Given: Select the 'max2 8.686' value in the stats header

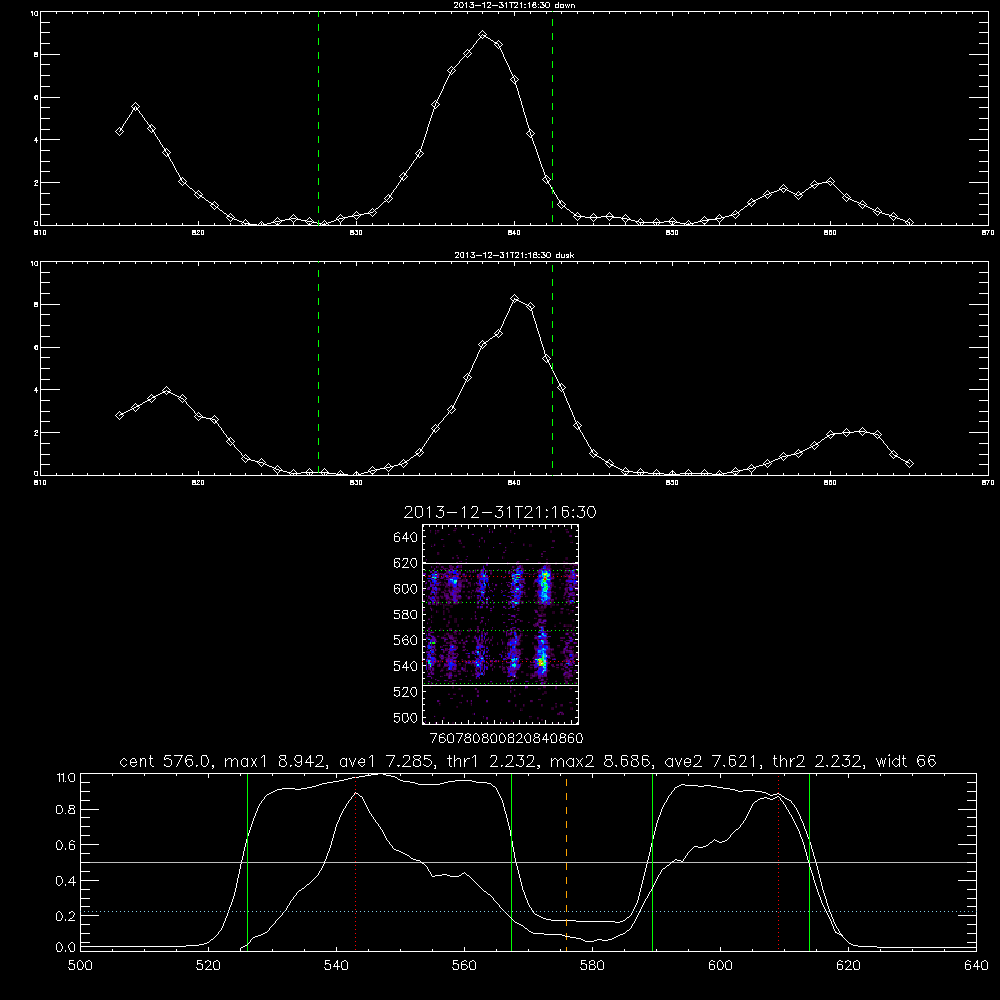Looking at the screenshot, I should tap(599, 761).
